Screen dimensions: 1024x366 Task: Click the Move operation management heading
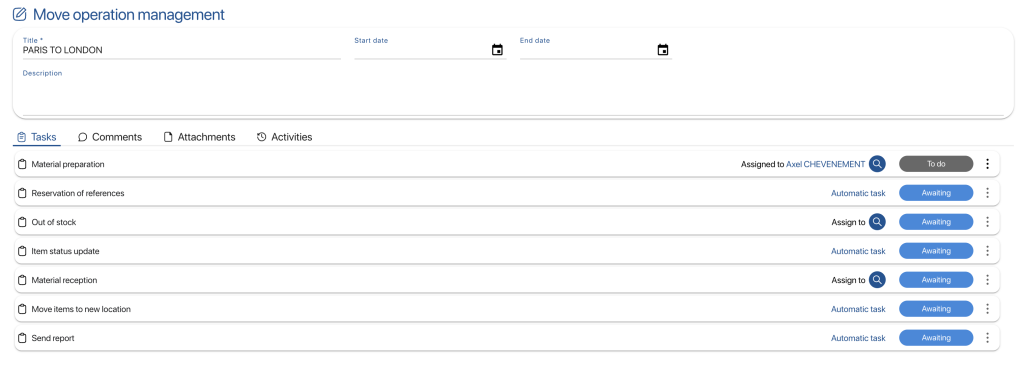(x=129, y=14)
